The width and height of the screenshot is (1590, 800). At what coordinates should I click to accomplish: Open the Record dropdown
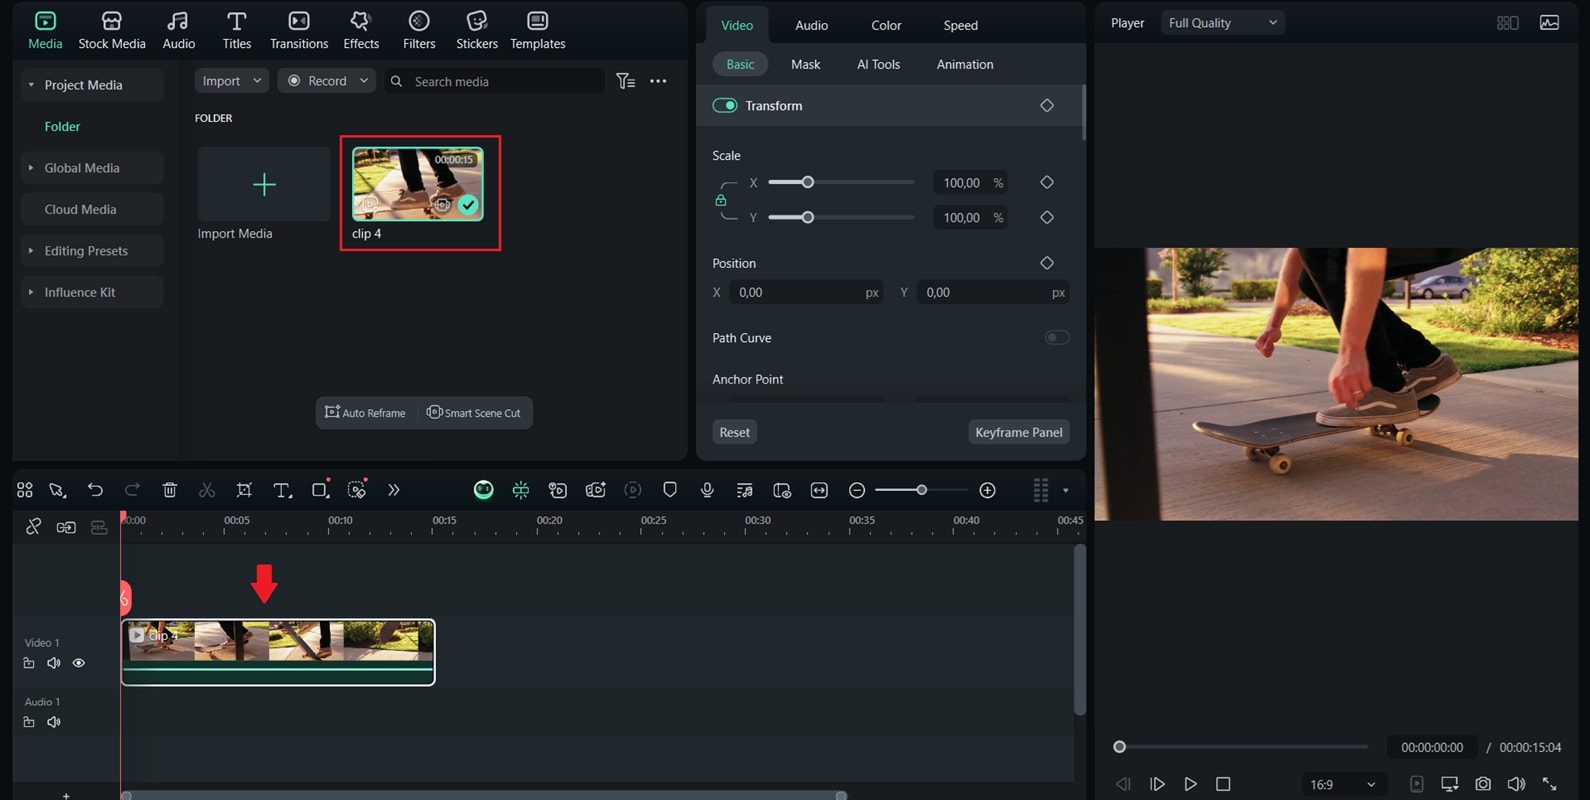click(326, 81)
